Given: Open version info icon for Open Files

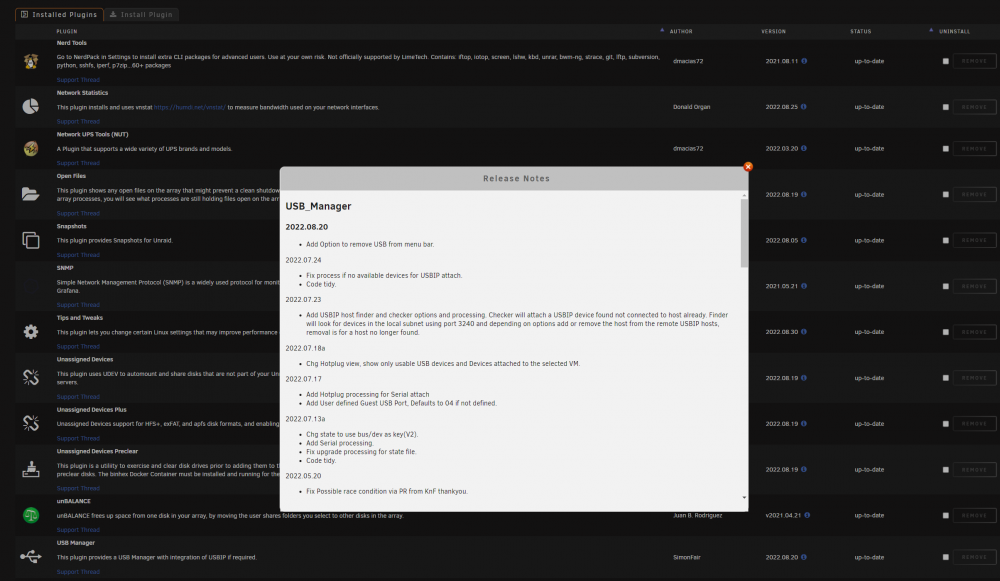Looking at the screenshot, I should point(804,195).
